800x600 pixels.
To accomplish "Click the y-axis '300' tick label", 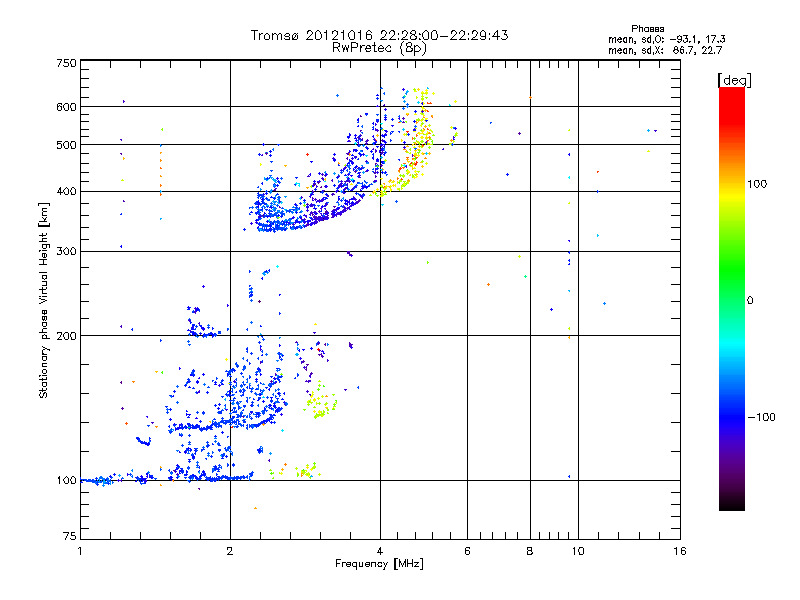I will [x=66, y=252].
